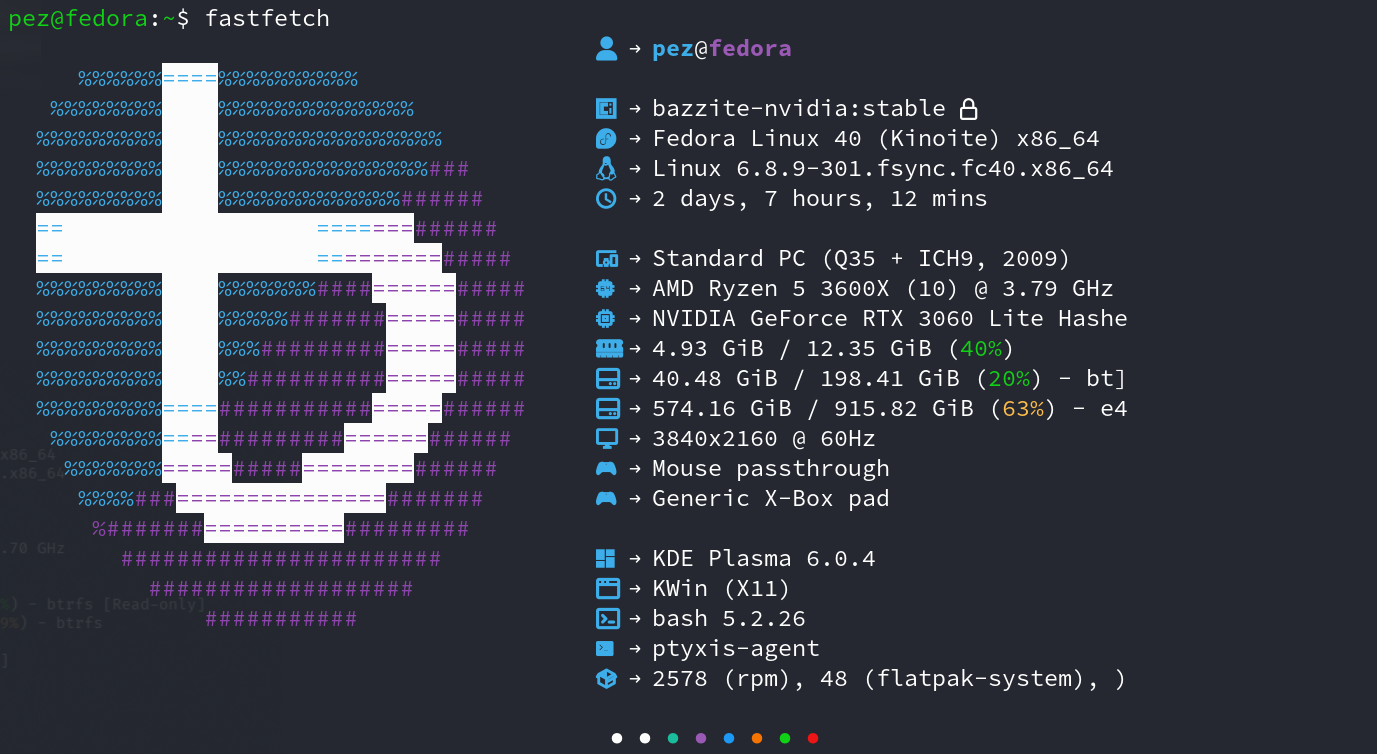Screen dimensions: 1377x754
Task: Click the computer icon beside Standard PC
Action: [x=606, y=259]
